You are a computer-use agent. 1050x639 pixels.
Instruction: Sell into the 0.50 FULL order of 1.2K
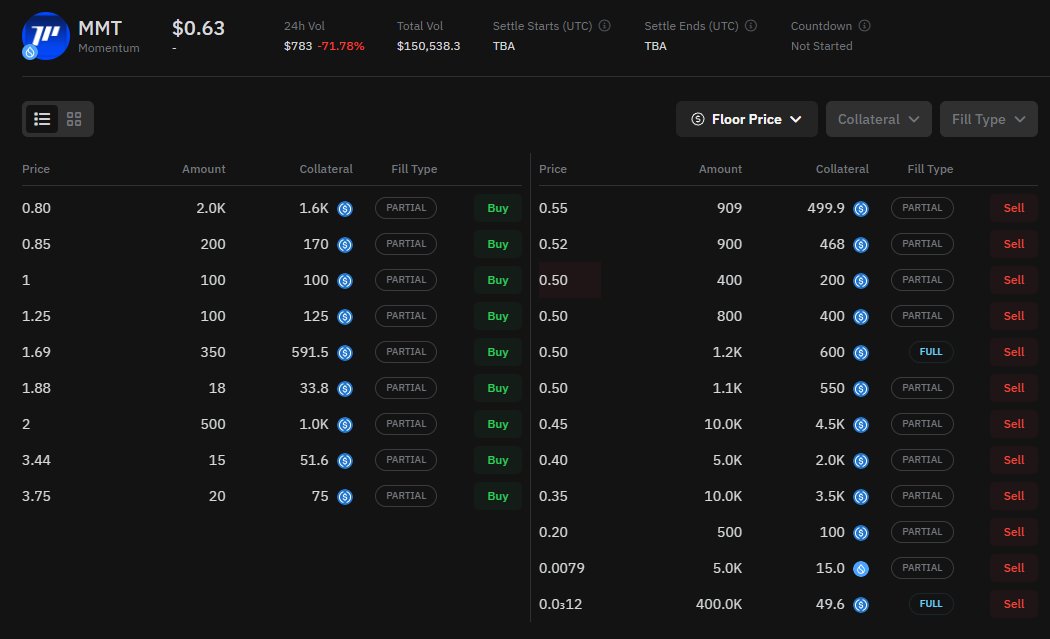[1014, 352]
